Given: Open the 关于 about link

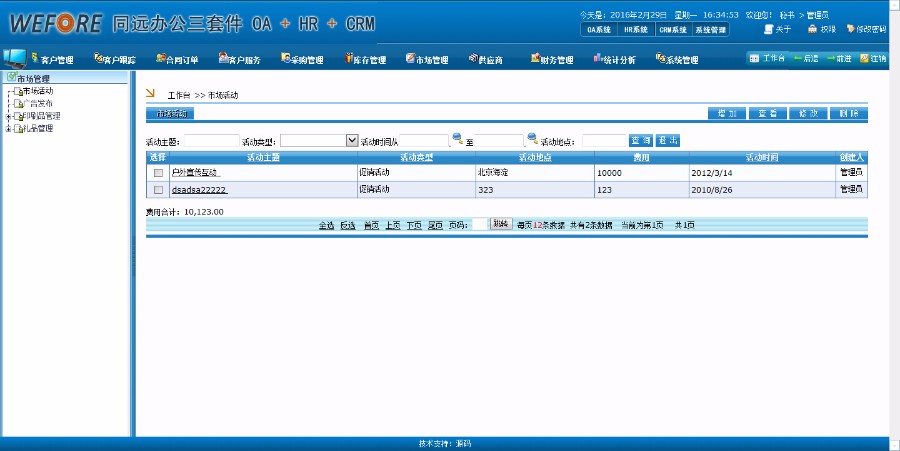Looking at the screenshot, I should [x=778, y=29].
